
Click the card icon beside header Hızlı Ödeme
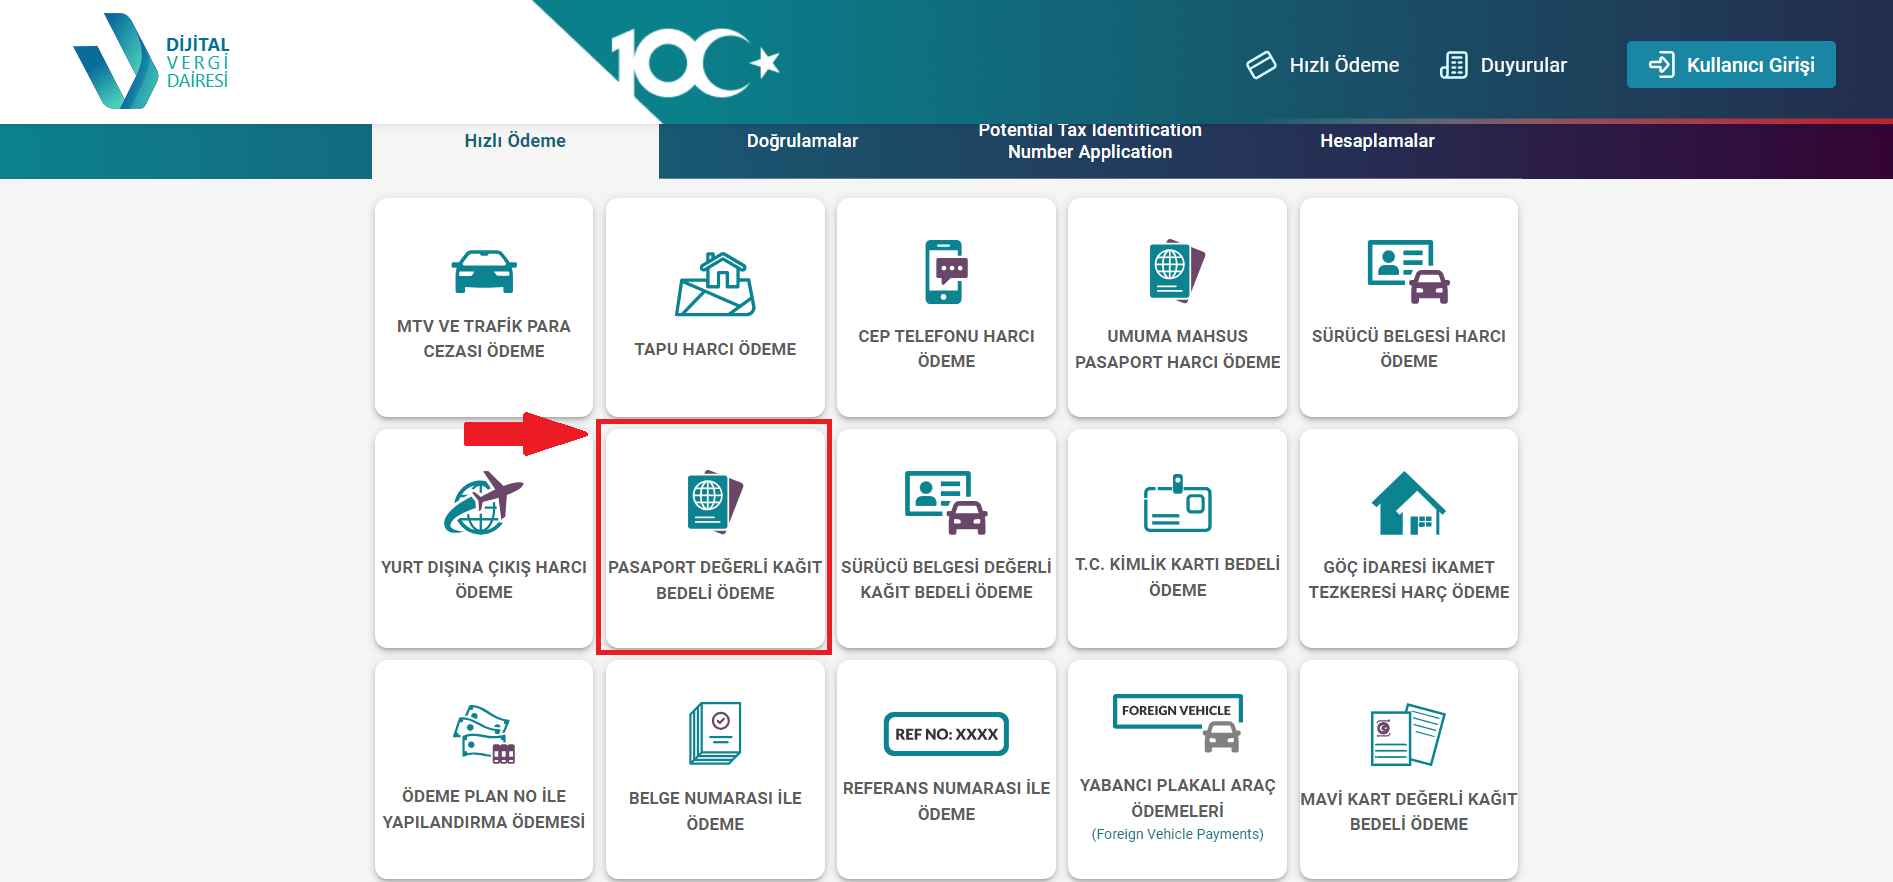1261,65
